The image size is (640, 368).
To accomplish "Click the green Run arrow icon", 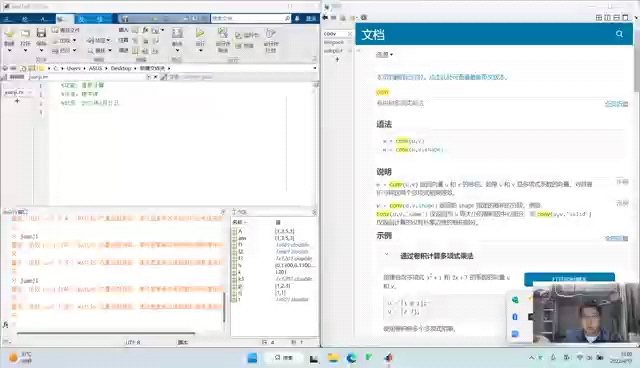I will coord(200,33).
